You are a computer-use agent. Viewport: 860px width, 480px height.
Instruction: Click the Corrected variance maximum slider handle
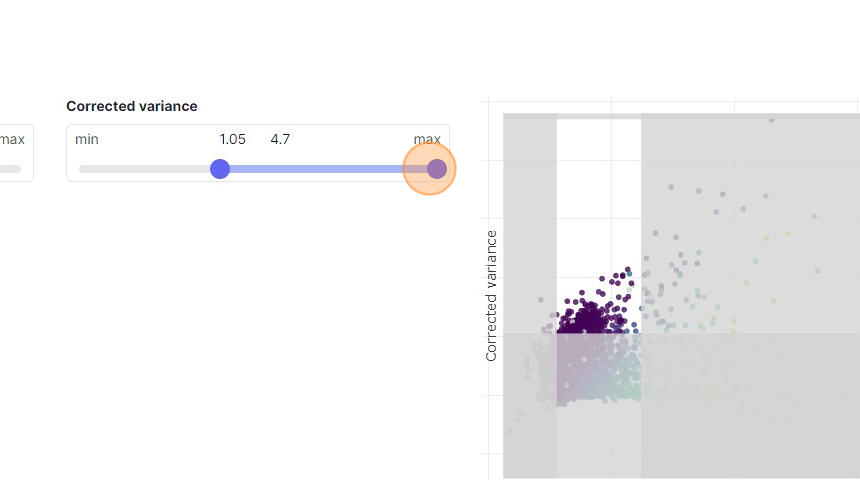click(x=437, y=169)
